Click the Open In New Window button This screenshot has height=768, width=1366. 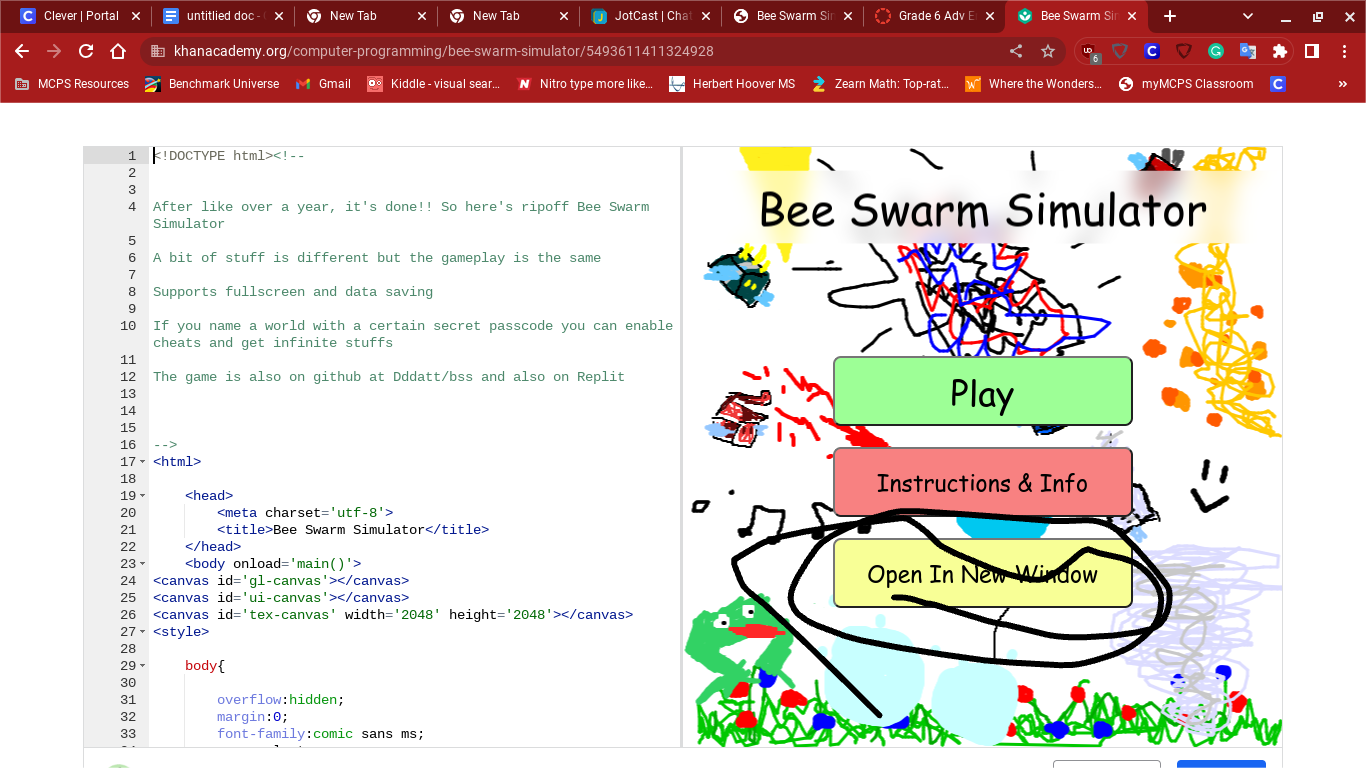[x=982, y=574]
